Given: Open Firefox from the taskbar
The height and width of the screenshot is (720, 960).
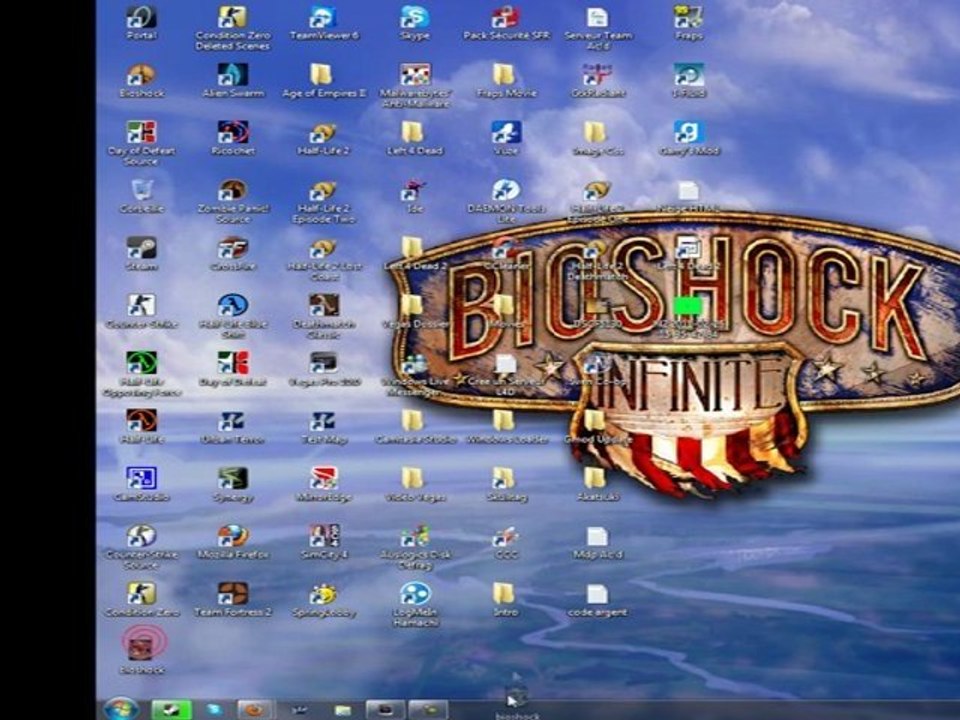Looking at the screenshot, I should (x=255, y=710).
